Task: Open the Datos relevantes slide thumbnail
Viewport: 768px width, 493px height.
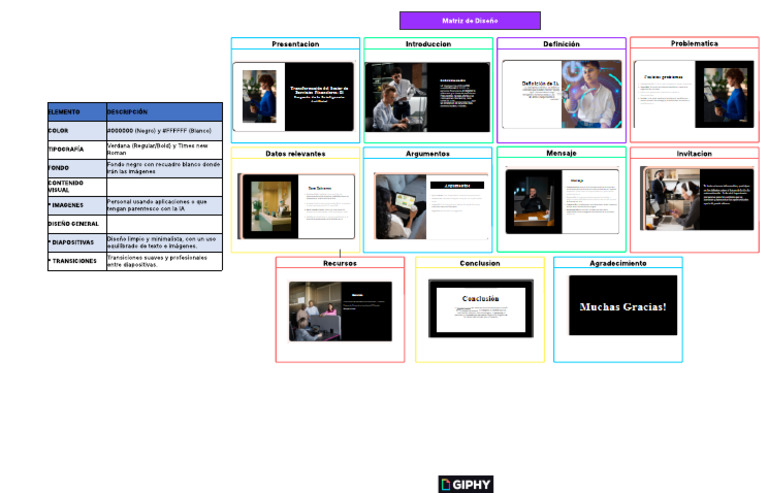Action: (x=296, y=206)
